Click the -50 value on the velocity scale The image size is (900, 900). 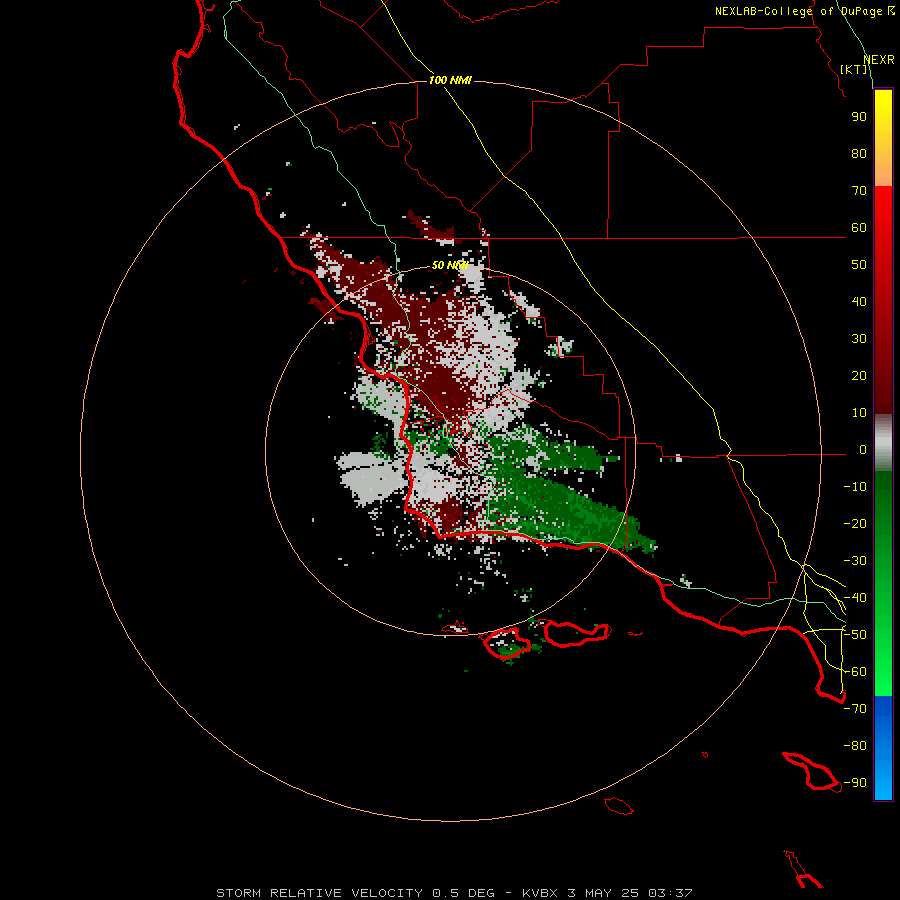click(x=855, y=635)
